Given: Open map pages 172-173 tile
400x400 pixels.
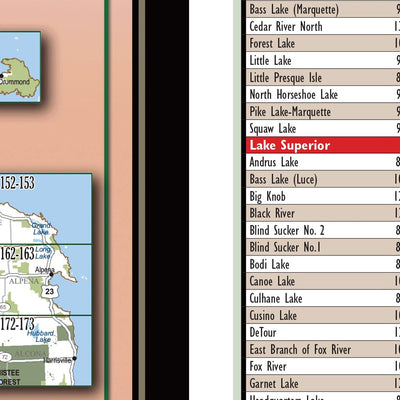Looking at the screenshot, I should coord(46,351).
